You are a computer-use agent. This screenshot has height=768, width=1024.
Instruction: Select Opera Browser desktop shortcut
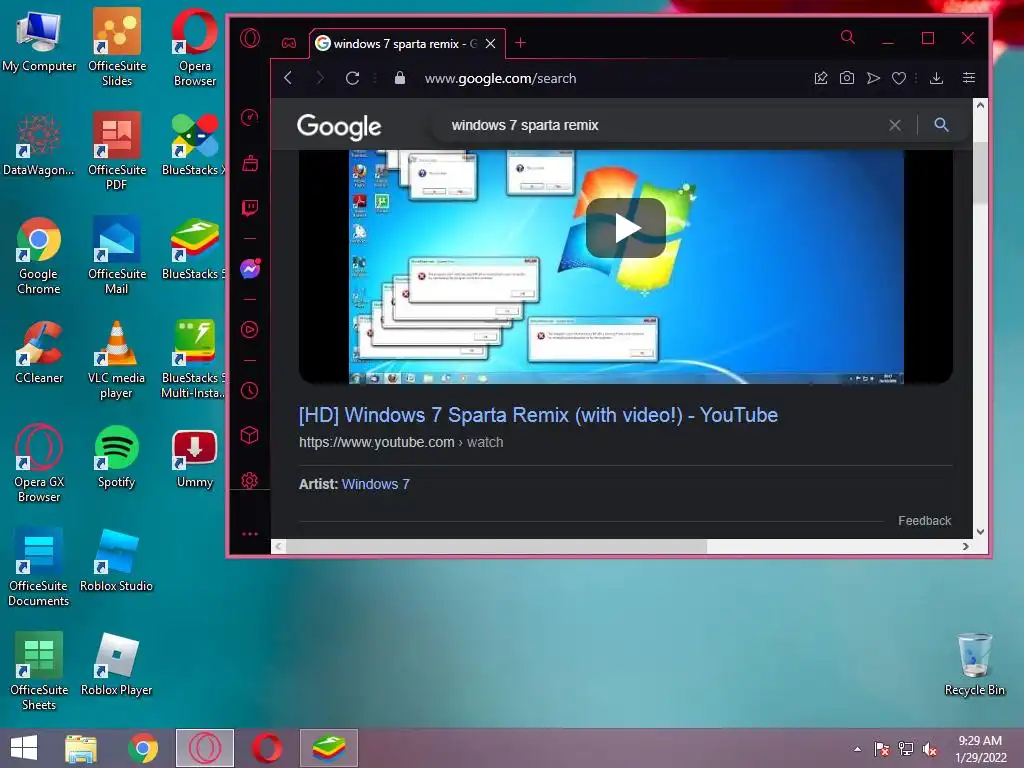tap(195, 47)
